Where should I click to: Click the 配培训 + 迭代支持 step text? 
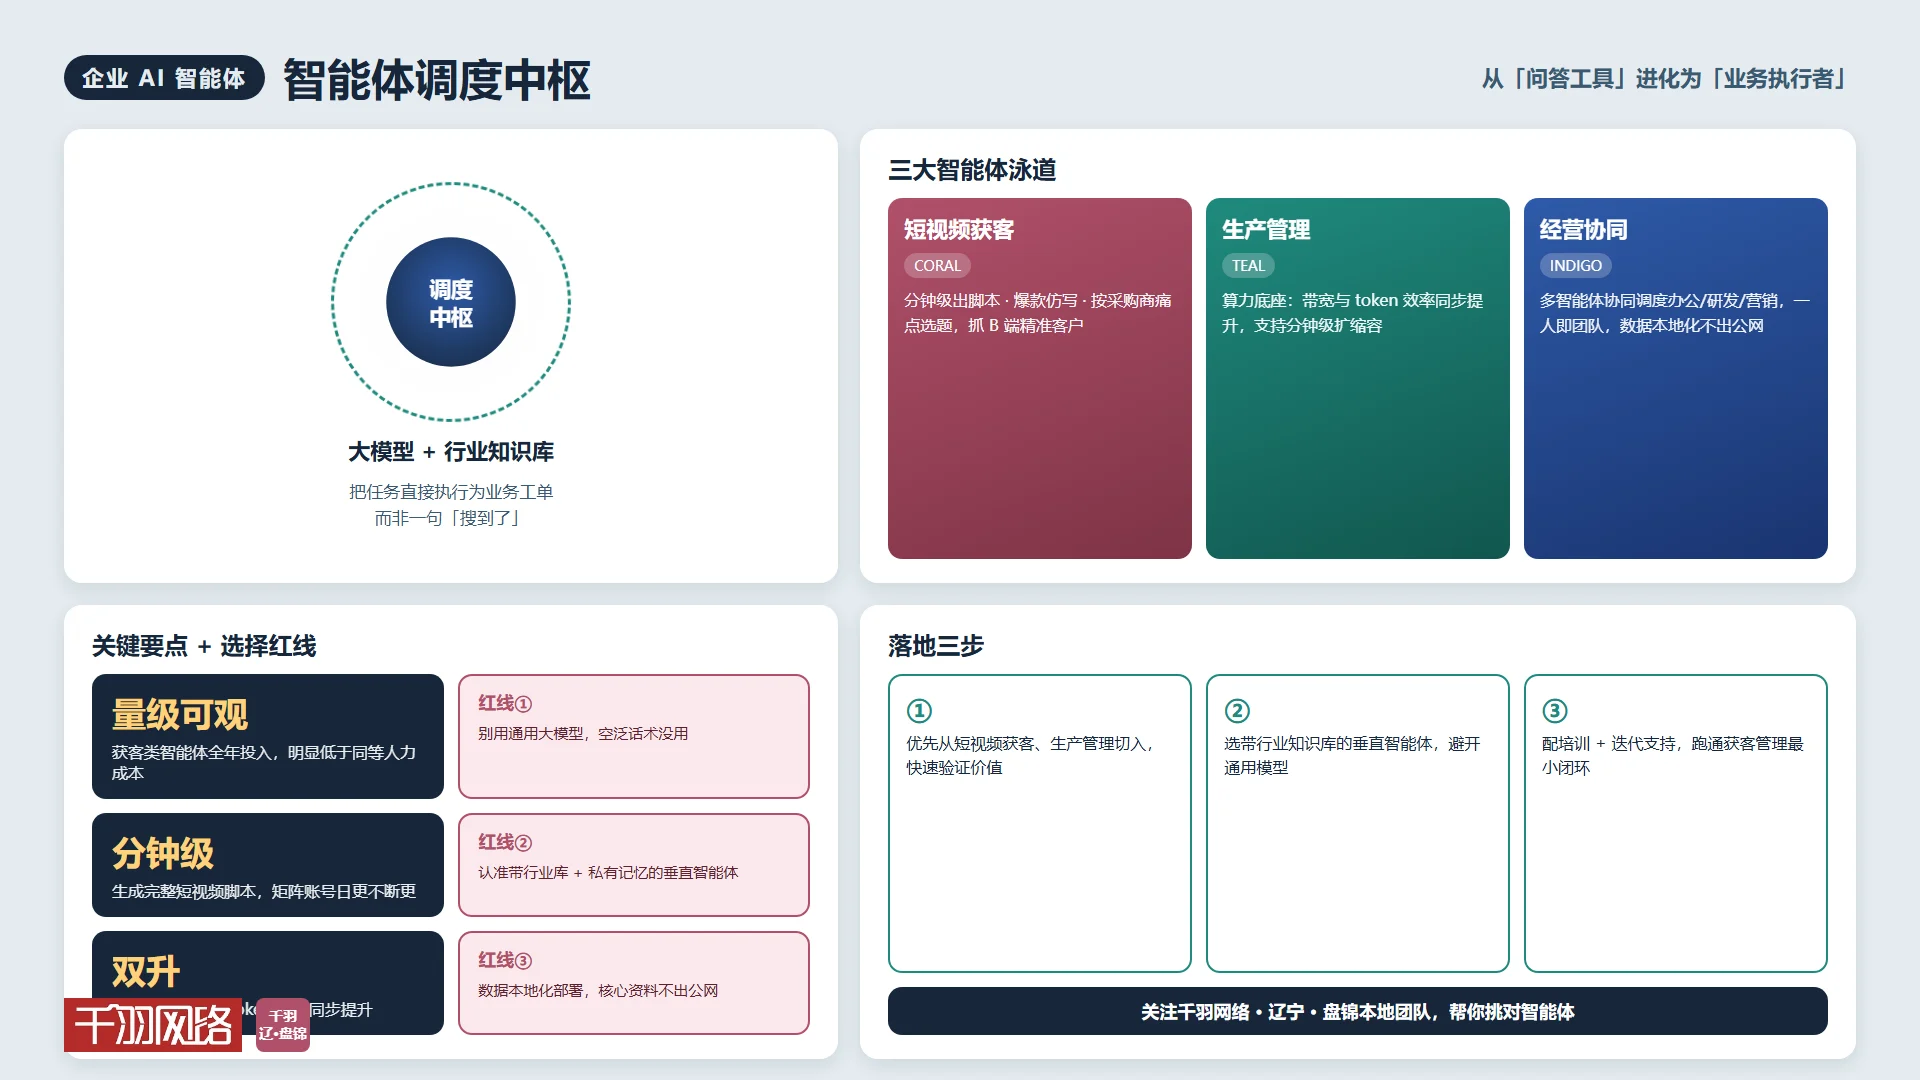1673,756
